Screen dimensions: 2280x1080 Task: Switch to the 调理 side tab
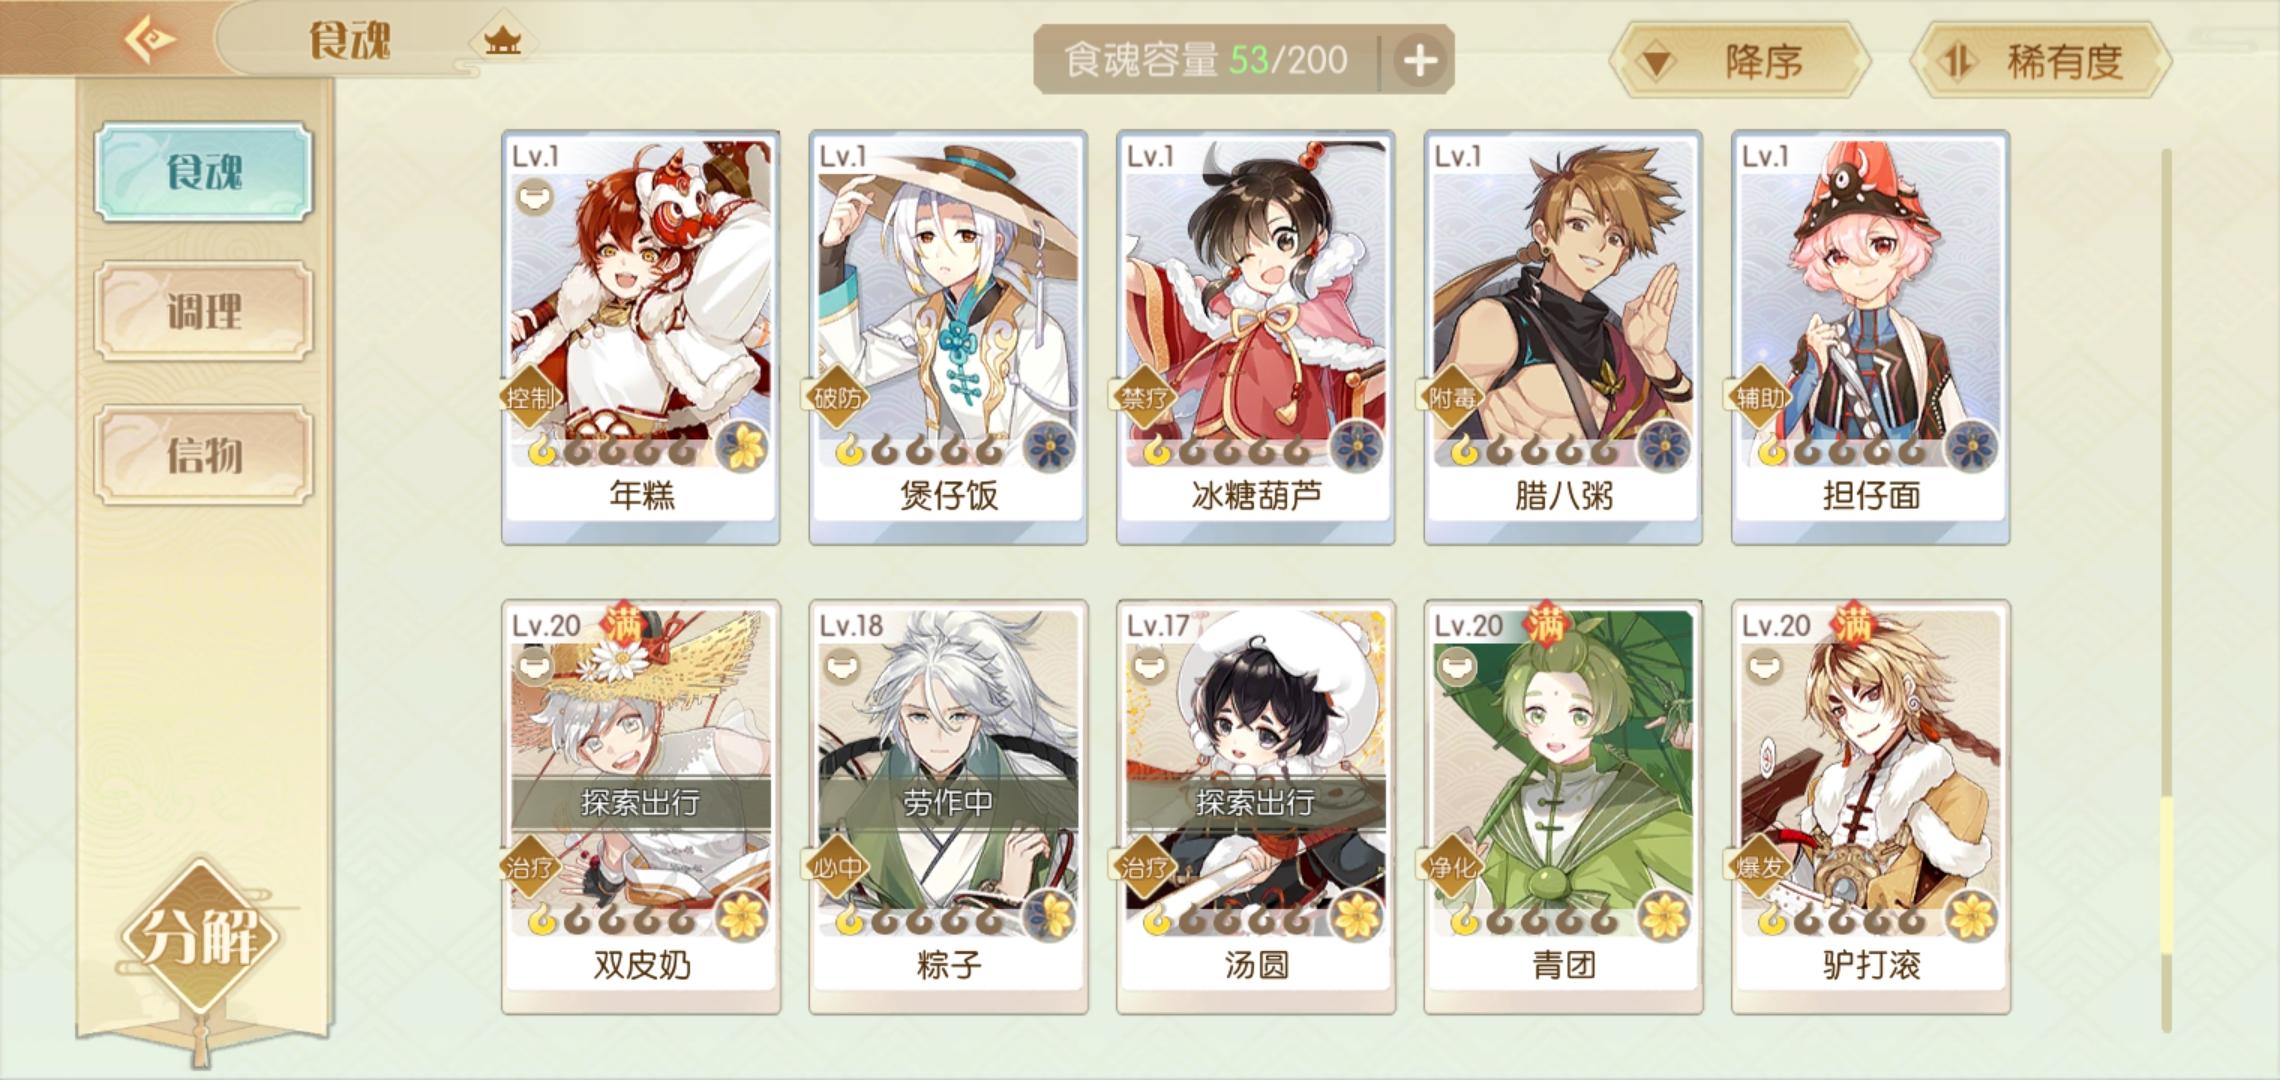(x=204, y=312)
